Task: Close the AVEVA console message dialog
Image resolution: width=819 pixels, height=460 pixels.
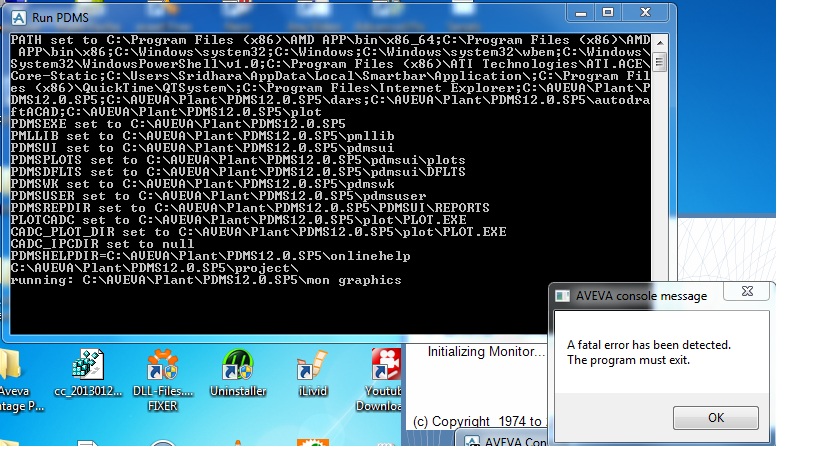Action: [747, 291]
